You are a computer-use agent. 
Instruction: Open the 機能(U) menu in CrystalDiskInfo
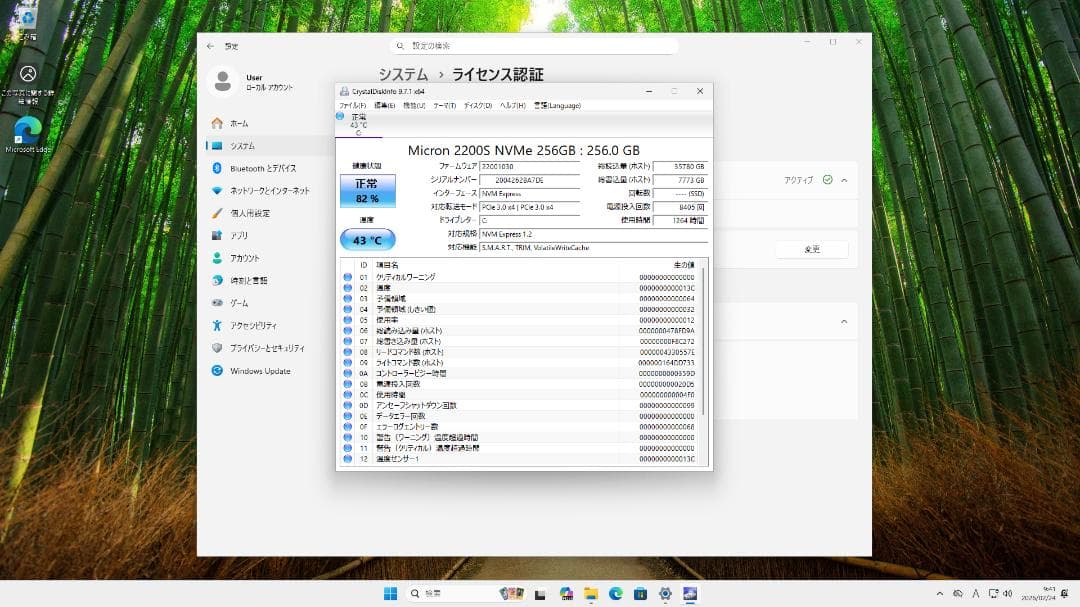coord(414,105)
